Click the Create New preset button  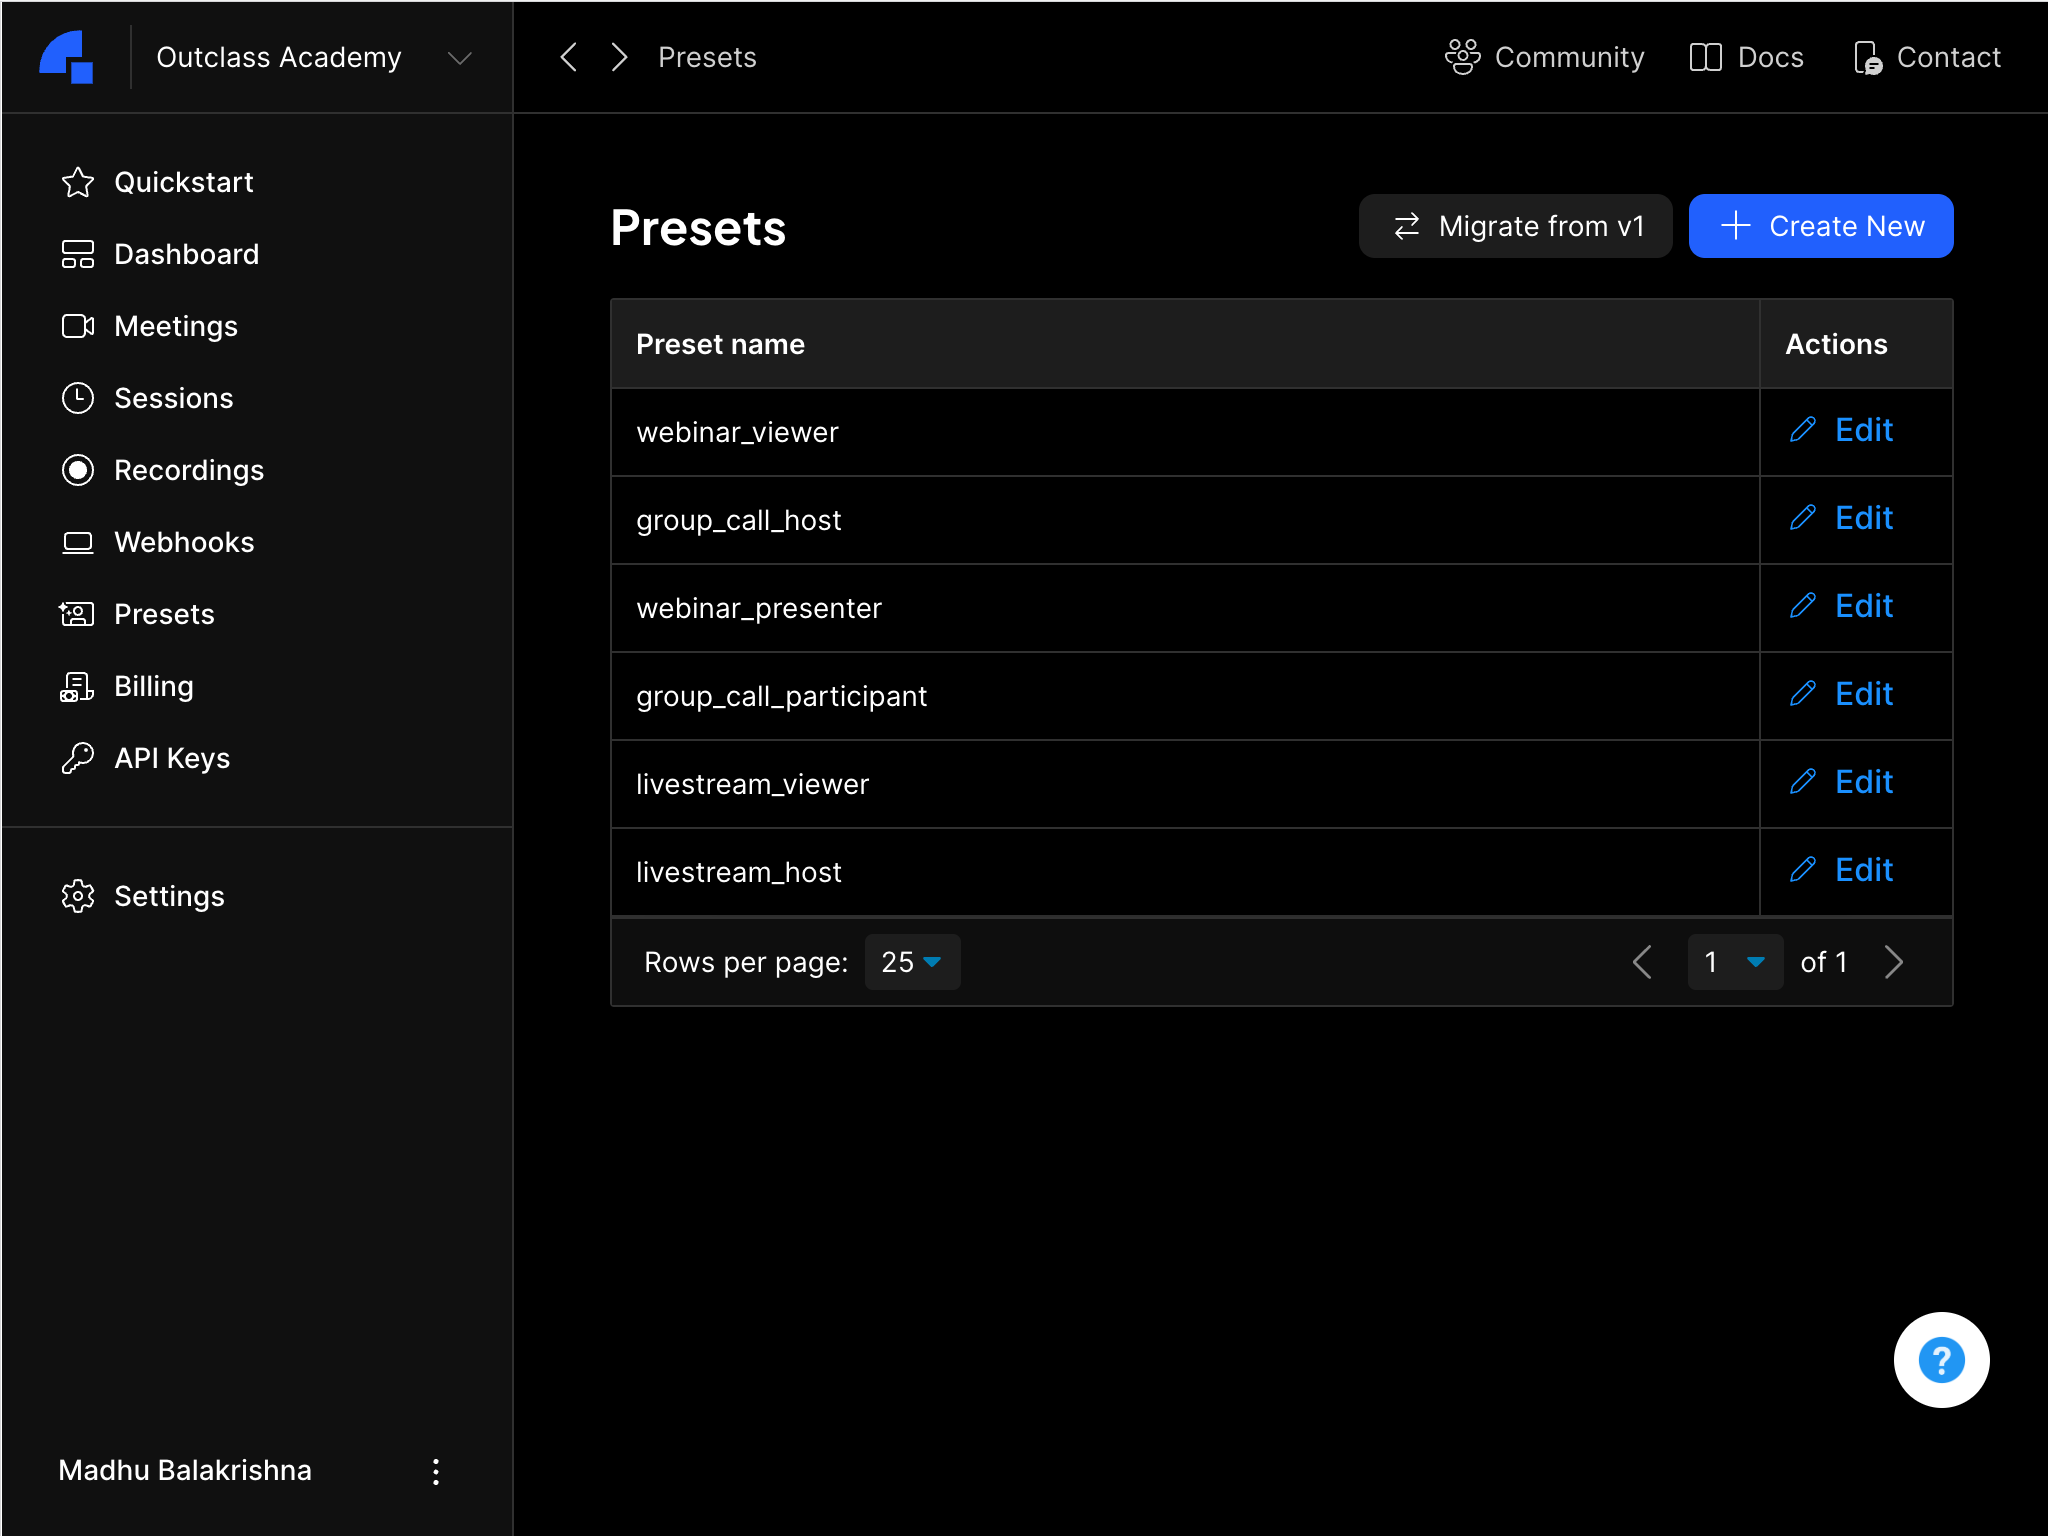[x=1820, y=226]
